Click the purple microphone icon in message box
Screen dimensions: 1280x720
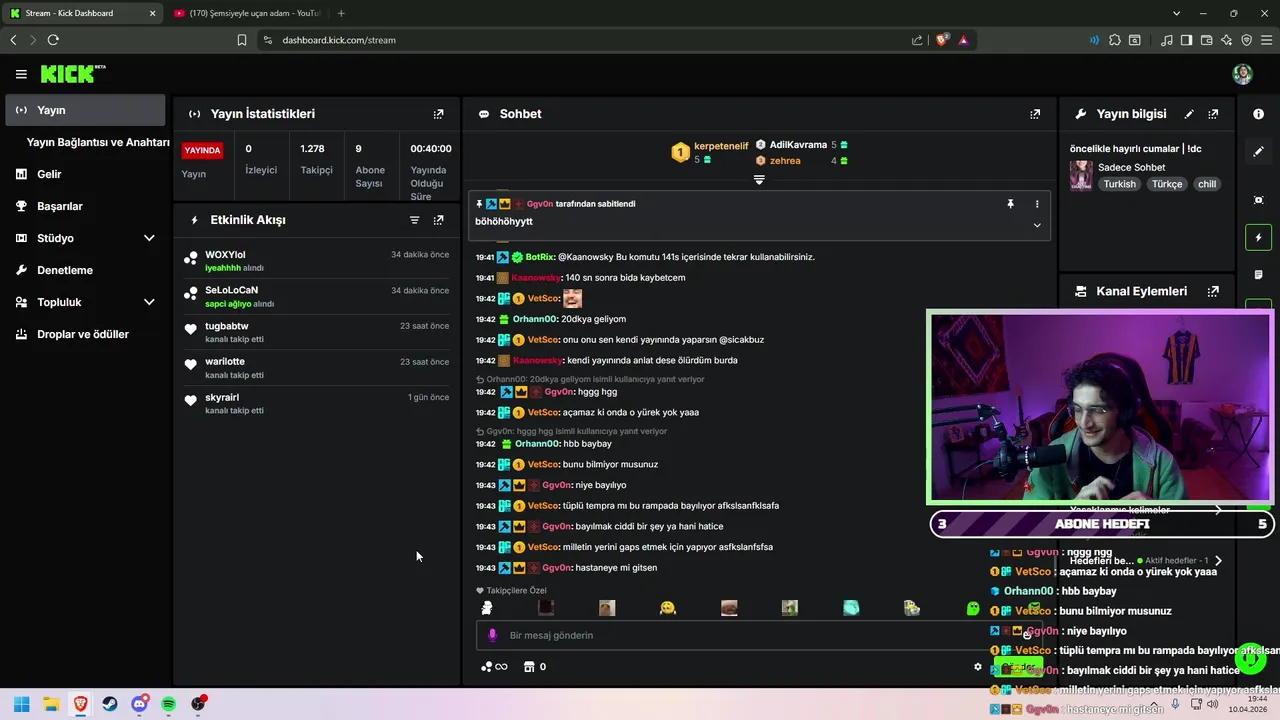coord(492,635)
